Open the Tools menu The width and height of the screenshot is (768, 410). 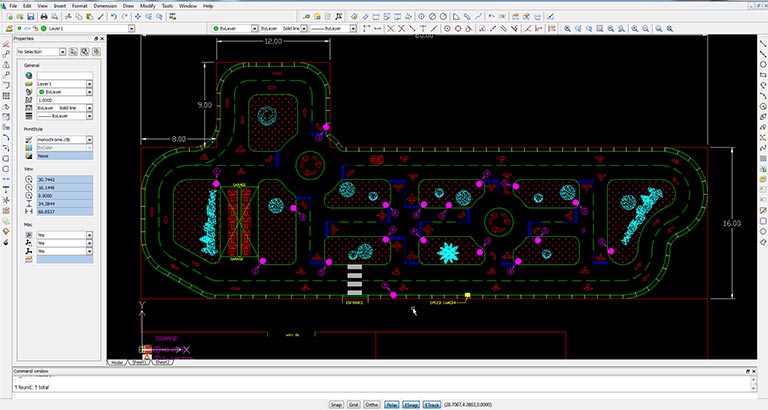168,6
